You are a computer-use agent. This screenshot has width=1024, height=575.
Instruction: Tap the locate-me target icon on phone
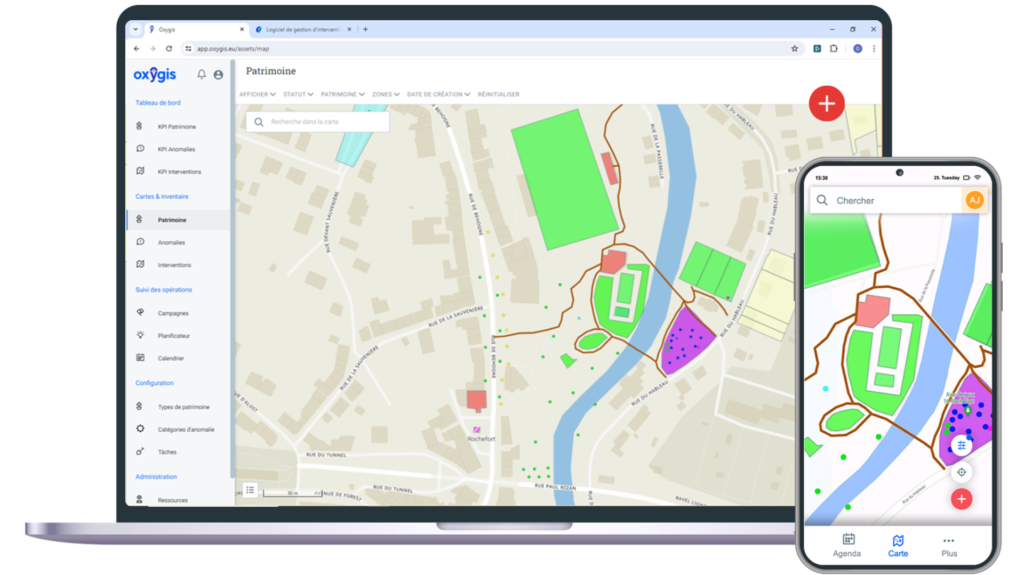pos(961,472)
